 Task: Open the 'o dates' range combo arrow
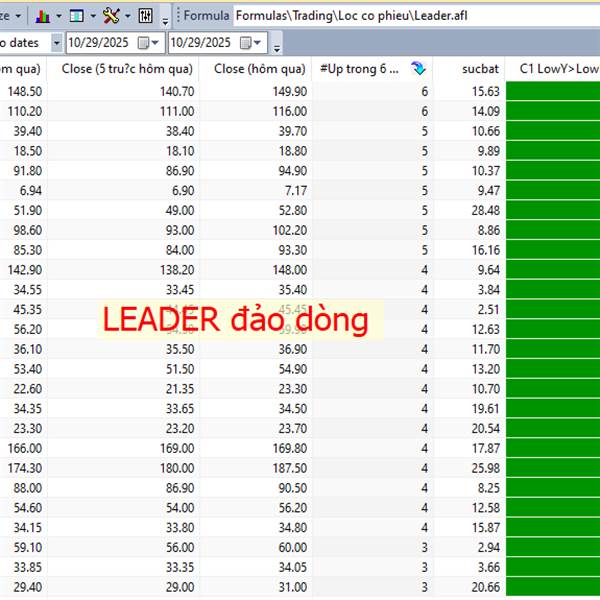[56, 43]
